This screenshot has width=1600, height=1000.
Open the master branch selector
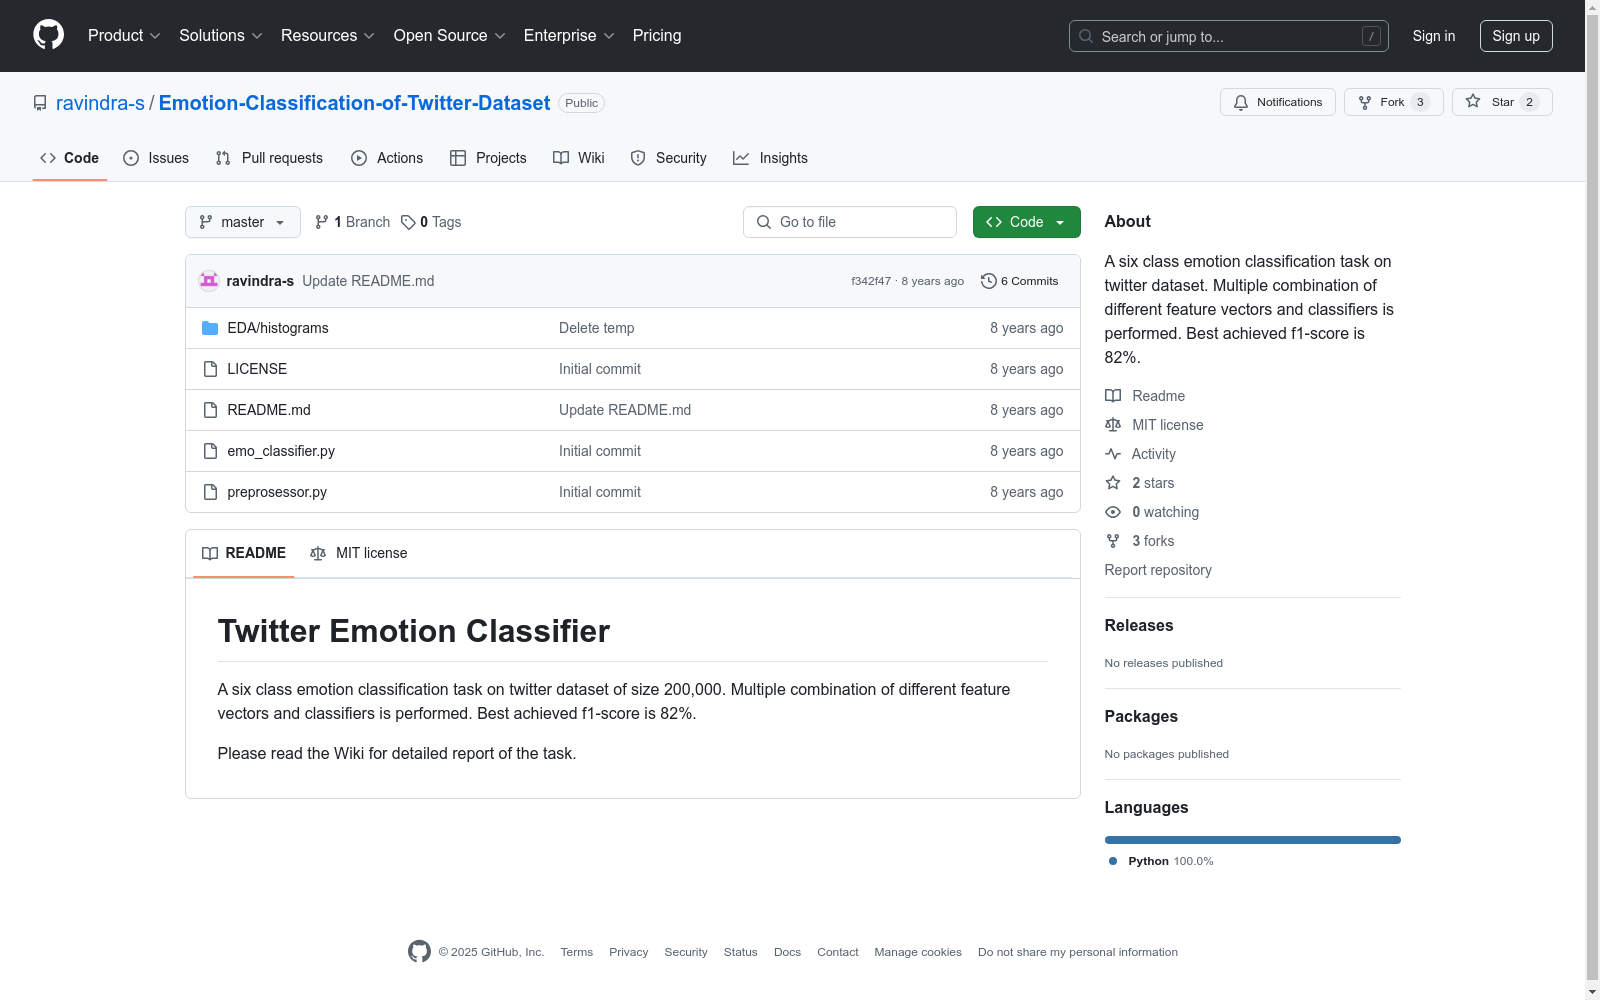tap(243, 222)
